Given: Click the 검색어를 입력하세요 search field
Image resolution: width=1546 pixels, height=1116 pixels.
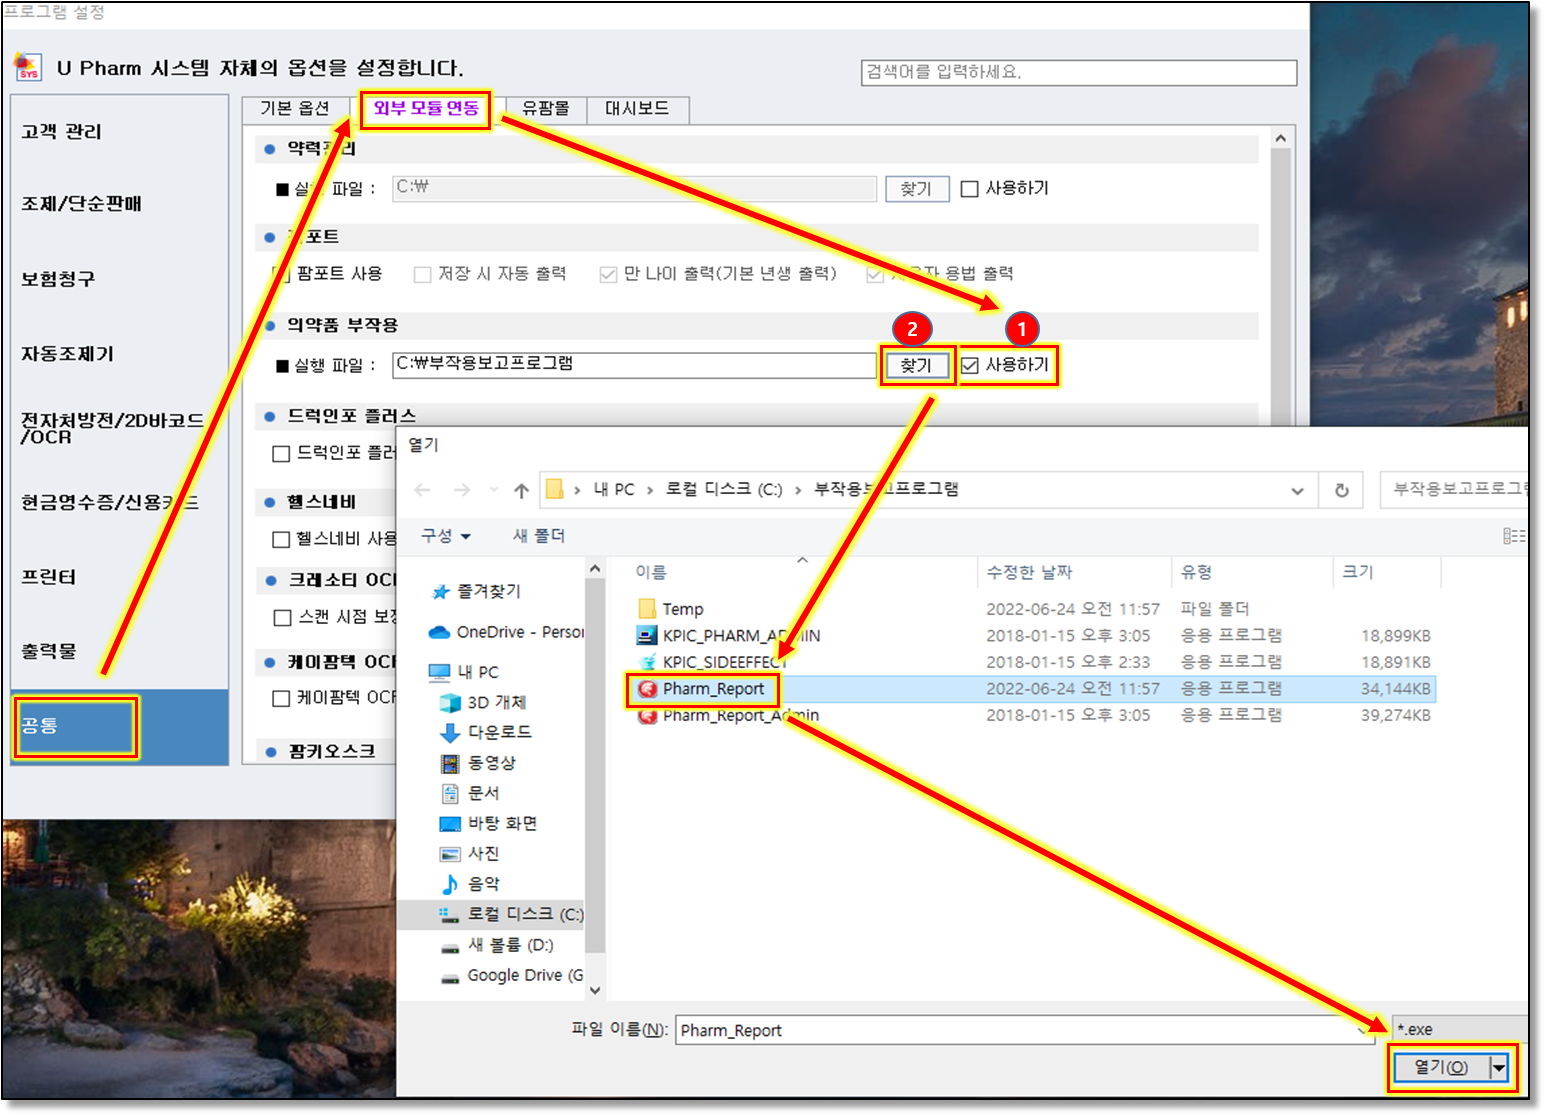Looking at the screenshot, I should click(1078, 72).
